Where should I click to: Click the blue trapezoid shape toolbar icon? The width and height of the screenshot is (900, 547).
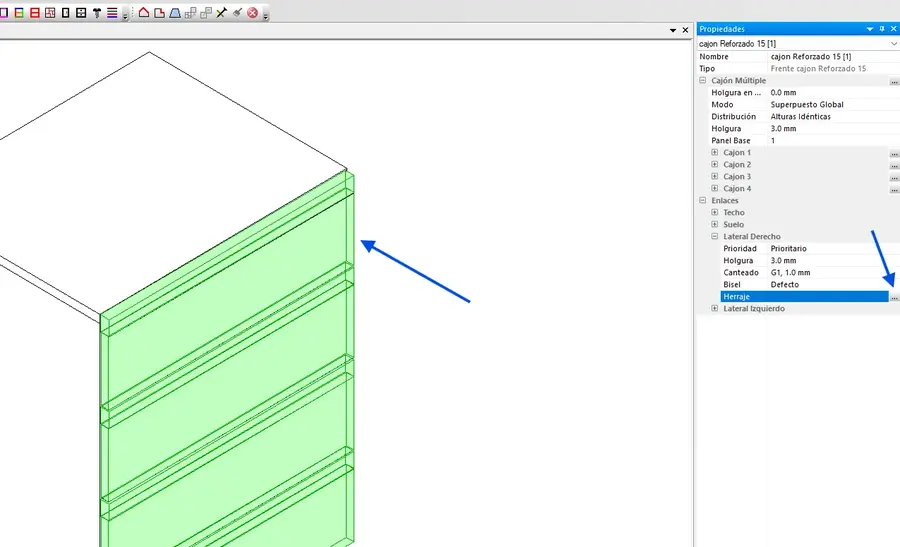coord(175,13)
